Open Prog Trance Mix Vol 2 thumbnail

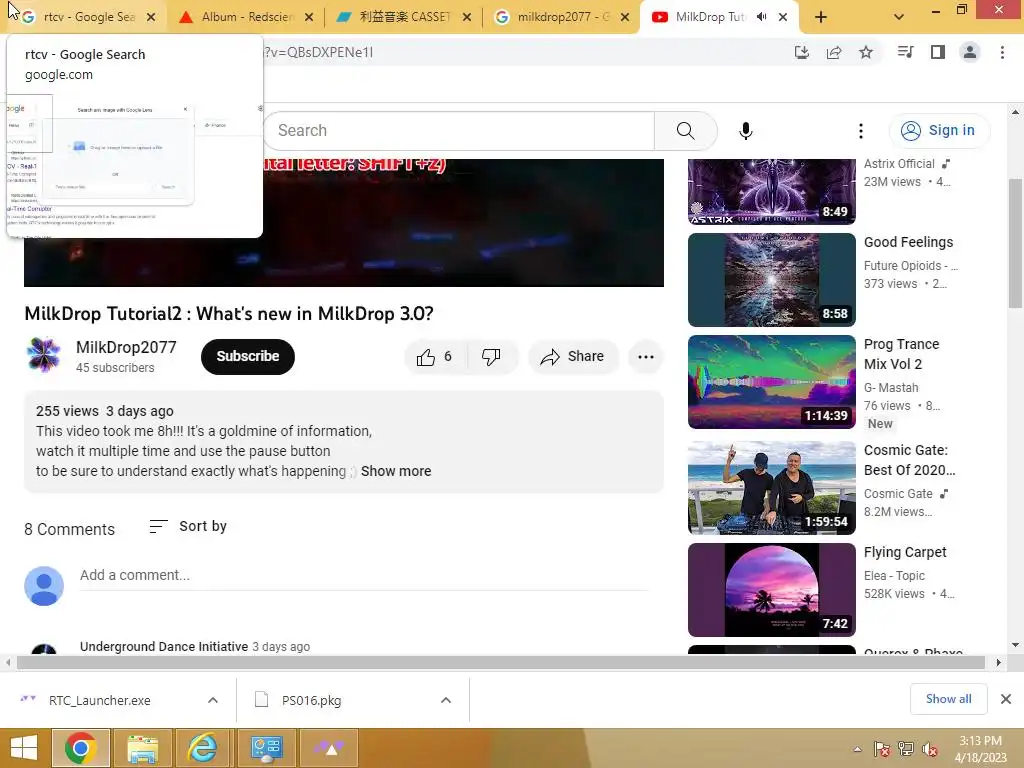(771, 381)
